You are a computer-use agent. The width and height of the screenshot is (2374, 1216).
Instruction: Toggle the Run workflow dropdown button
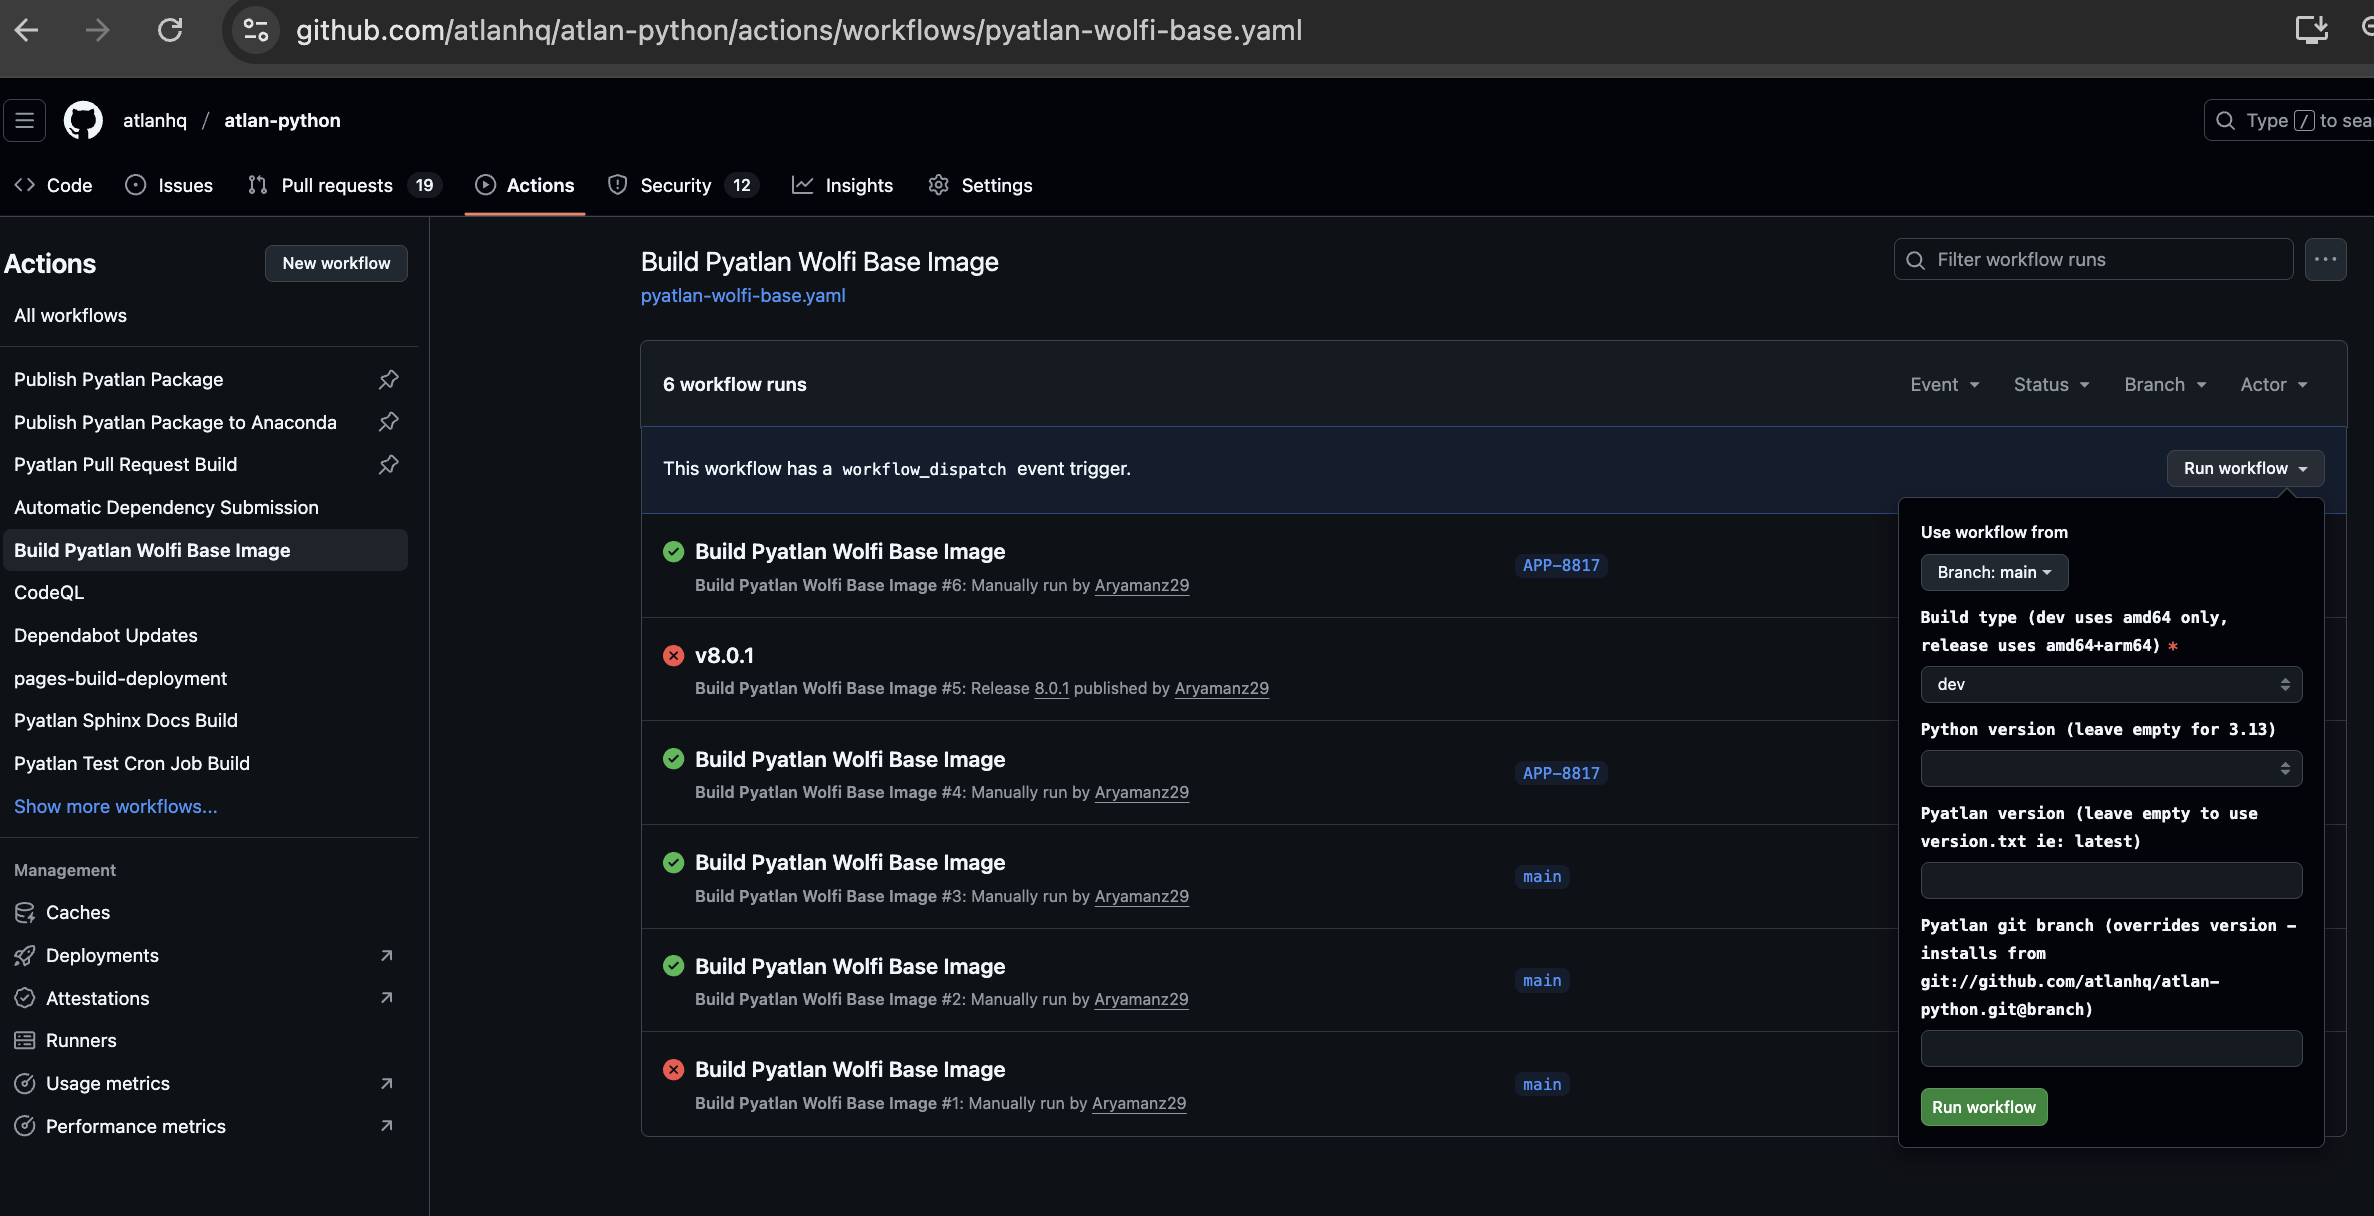coord(2245,468)
